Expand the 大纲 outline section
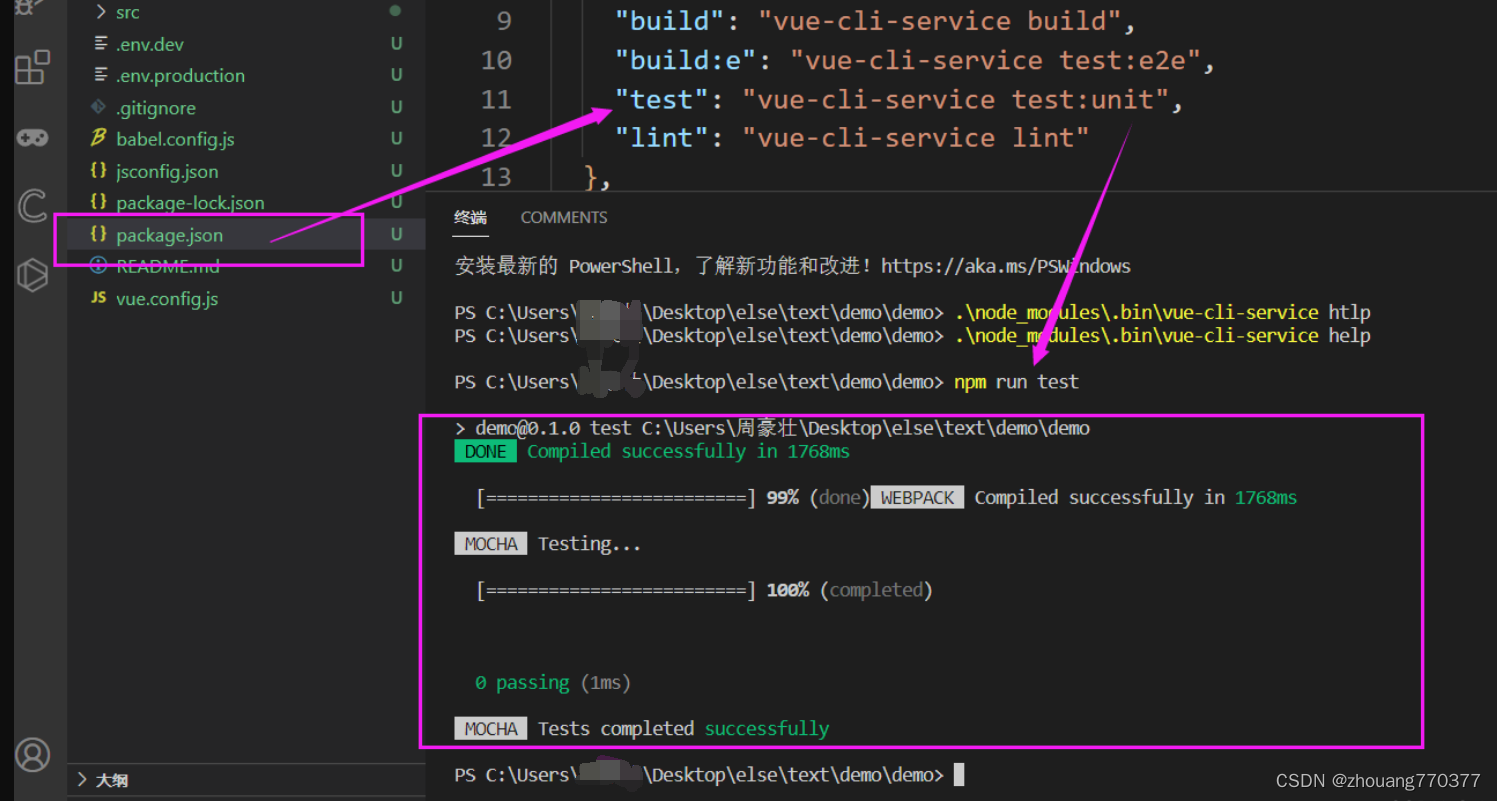The height and width of the screenshot is (801, 1497). pos(84,780)
